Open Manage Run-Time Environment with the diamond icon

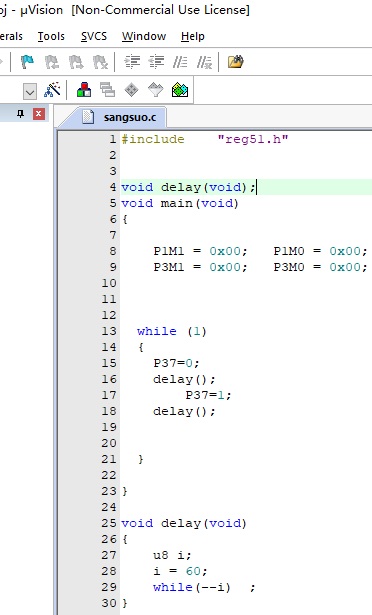point(131,90)
